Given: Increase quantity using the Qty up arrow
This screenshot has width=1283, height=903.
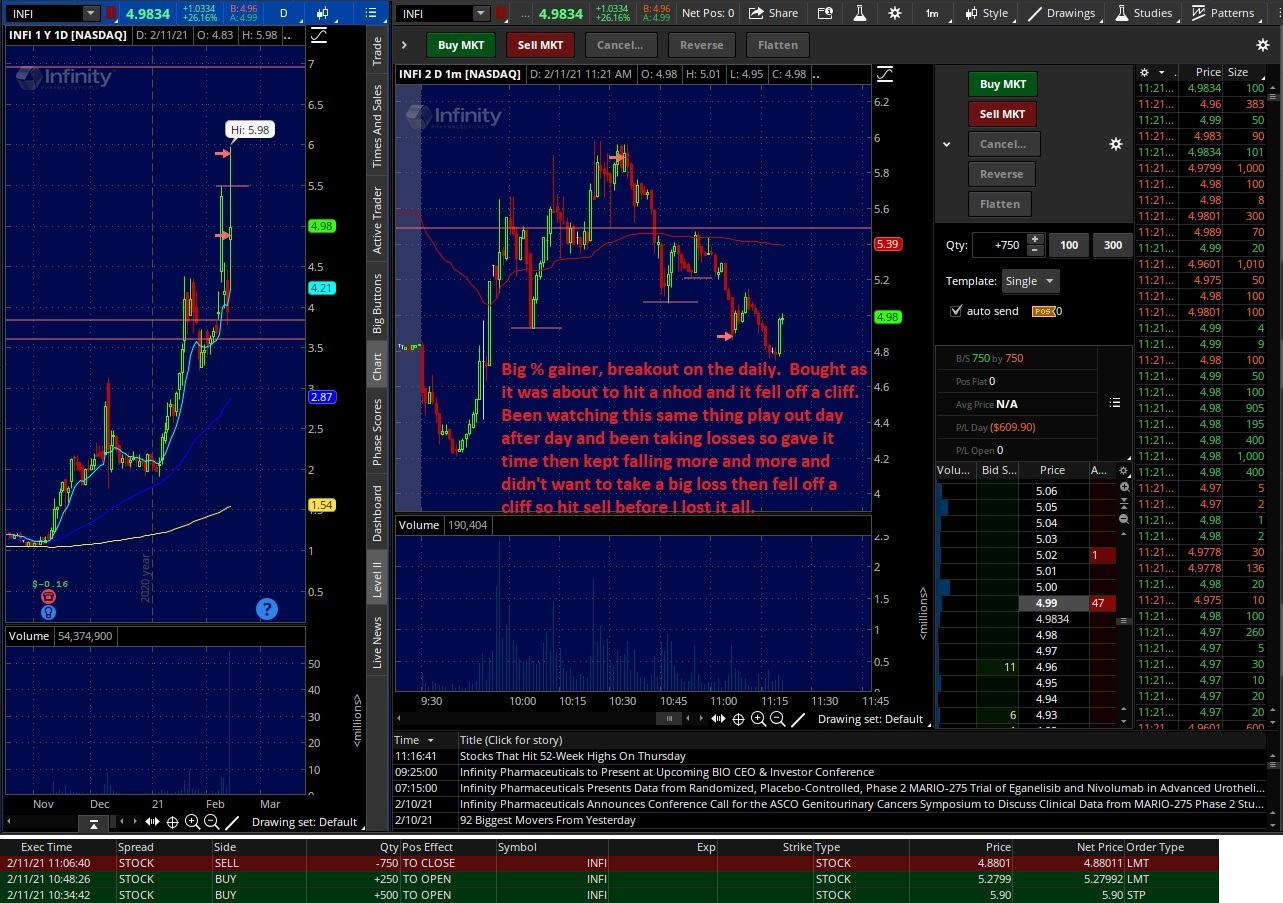Looking at the screenshot, I should point(1035,240).
